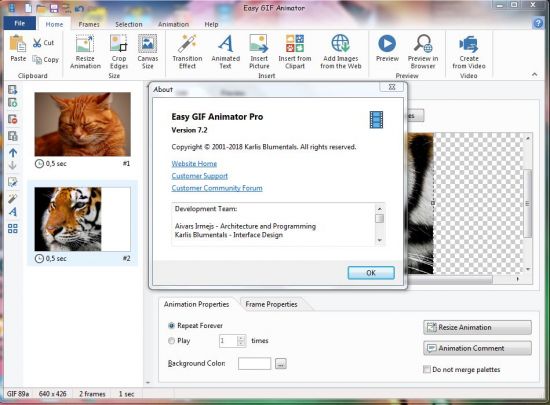
Task: Open the Animation ribbon tab
Action: (173, 24)
